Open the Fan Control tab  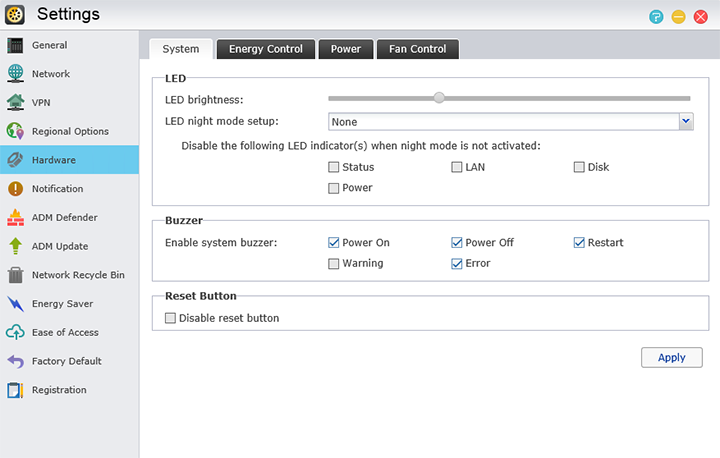pyautogui.click(x=417, y=49)
